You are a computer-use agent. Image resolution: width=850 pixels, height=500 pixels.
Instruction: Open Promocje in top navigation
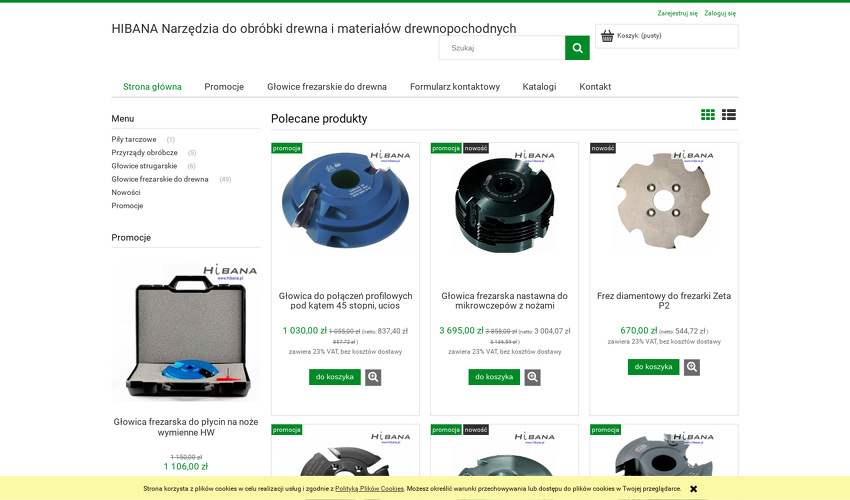click(x=224, y=87)
